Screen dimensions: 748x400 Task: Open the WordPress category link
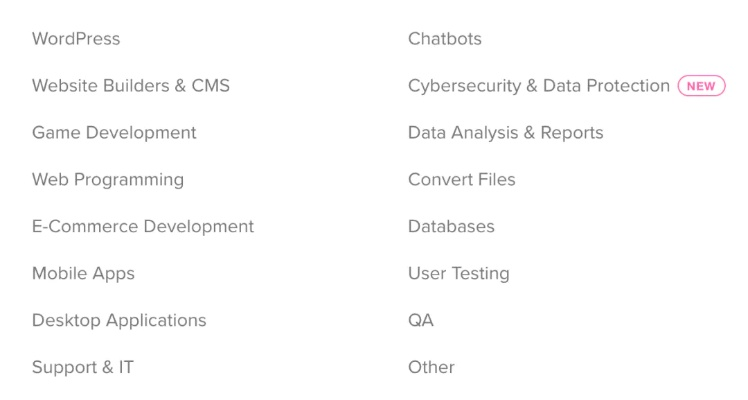[76, 39]
